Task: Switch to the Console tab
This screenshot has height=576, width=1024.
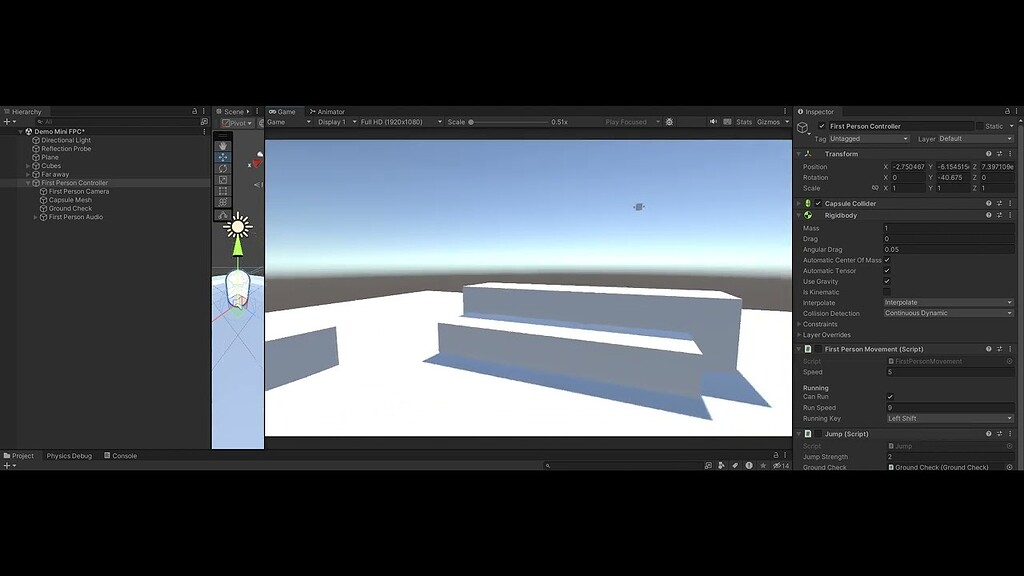Action: (121, 455)
